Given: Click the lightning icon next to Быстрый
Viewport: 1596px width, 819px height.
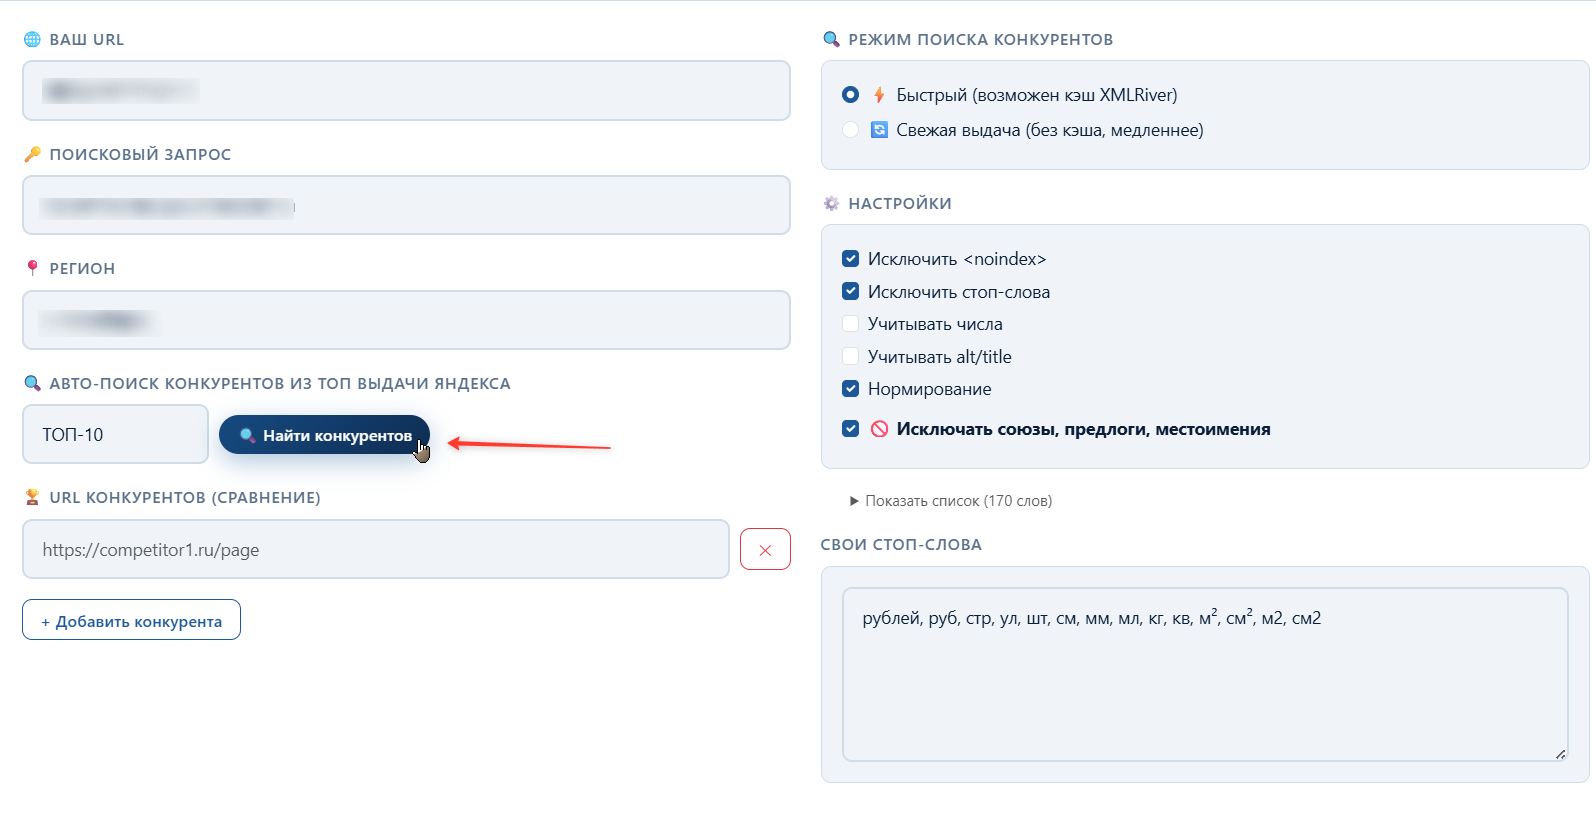Looking at the screenshot, I should click(879, 95).
